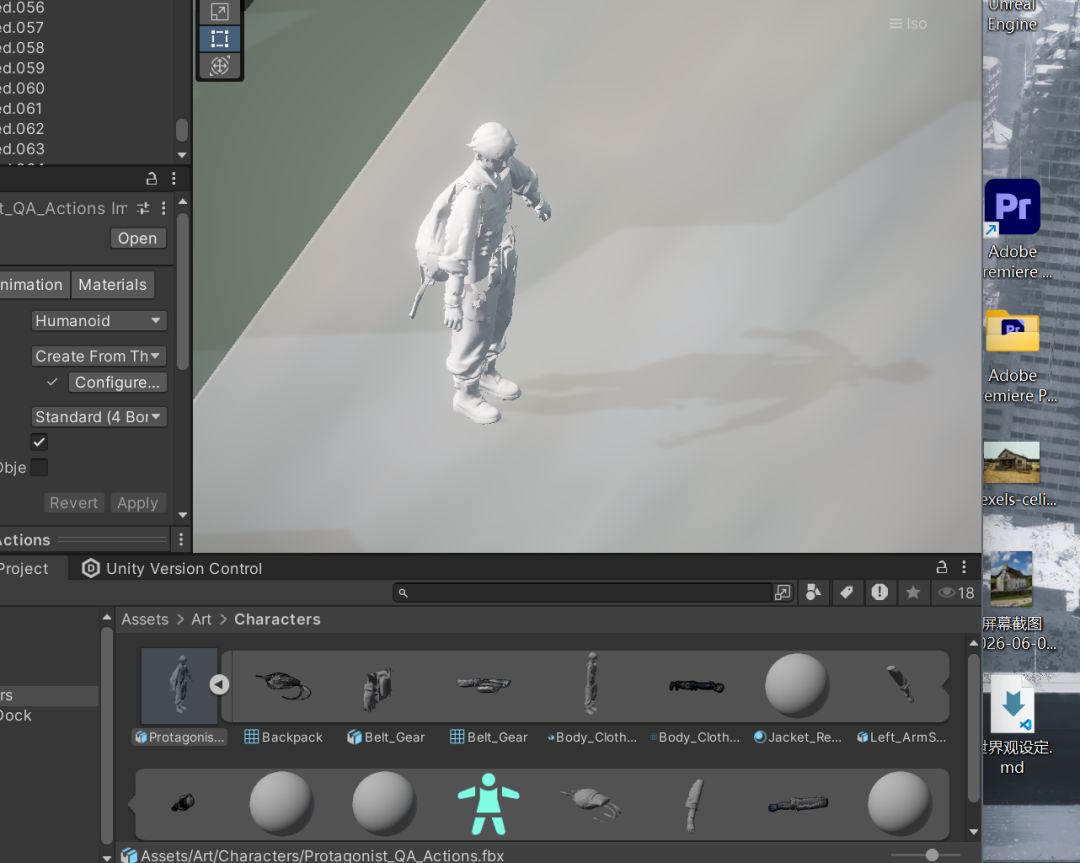Save the search to Favorites with the star

913,592
